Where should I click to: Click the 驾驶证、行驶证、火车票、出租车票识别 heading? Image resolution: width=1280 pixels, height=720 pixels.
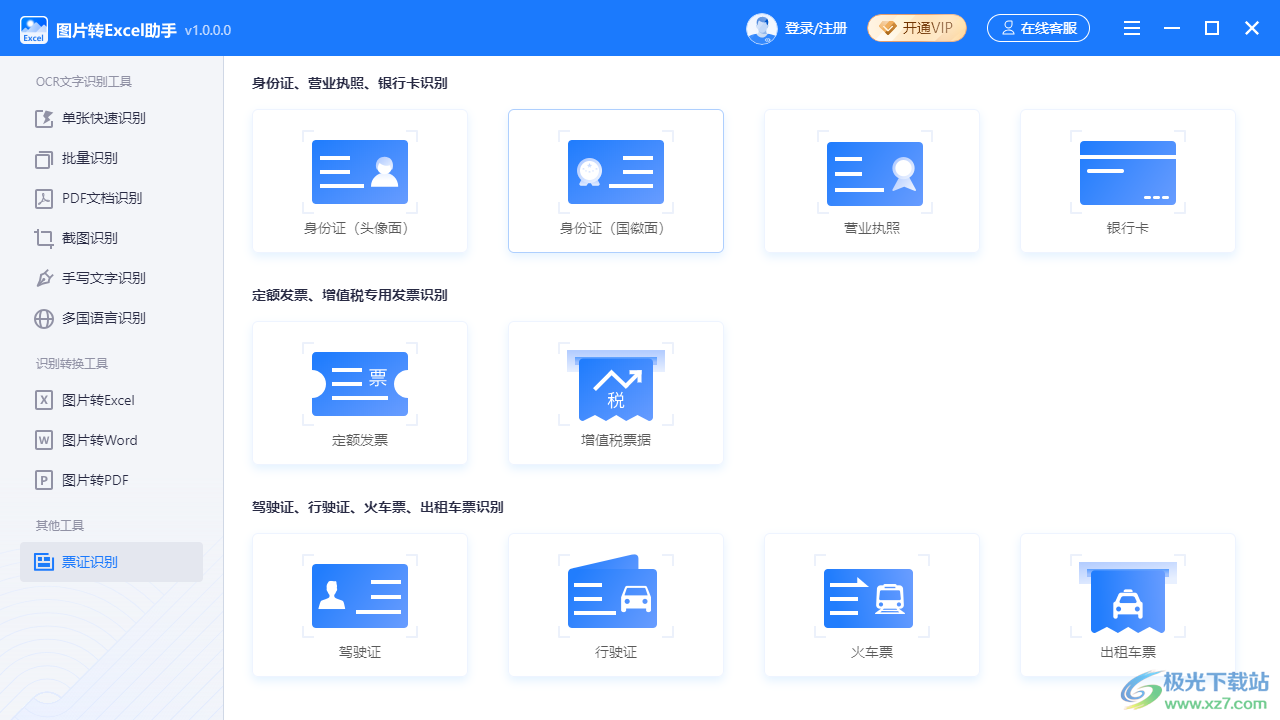pyautogui.click(x=378, y=507)
